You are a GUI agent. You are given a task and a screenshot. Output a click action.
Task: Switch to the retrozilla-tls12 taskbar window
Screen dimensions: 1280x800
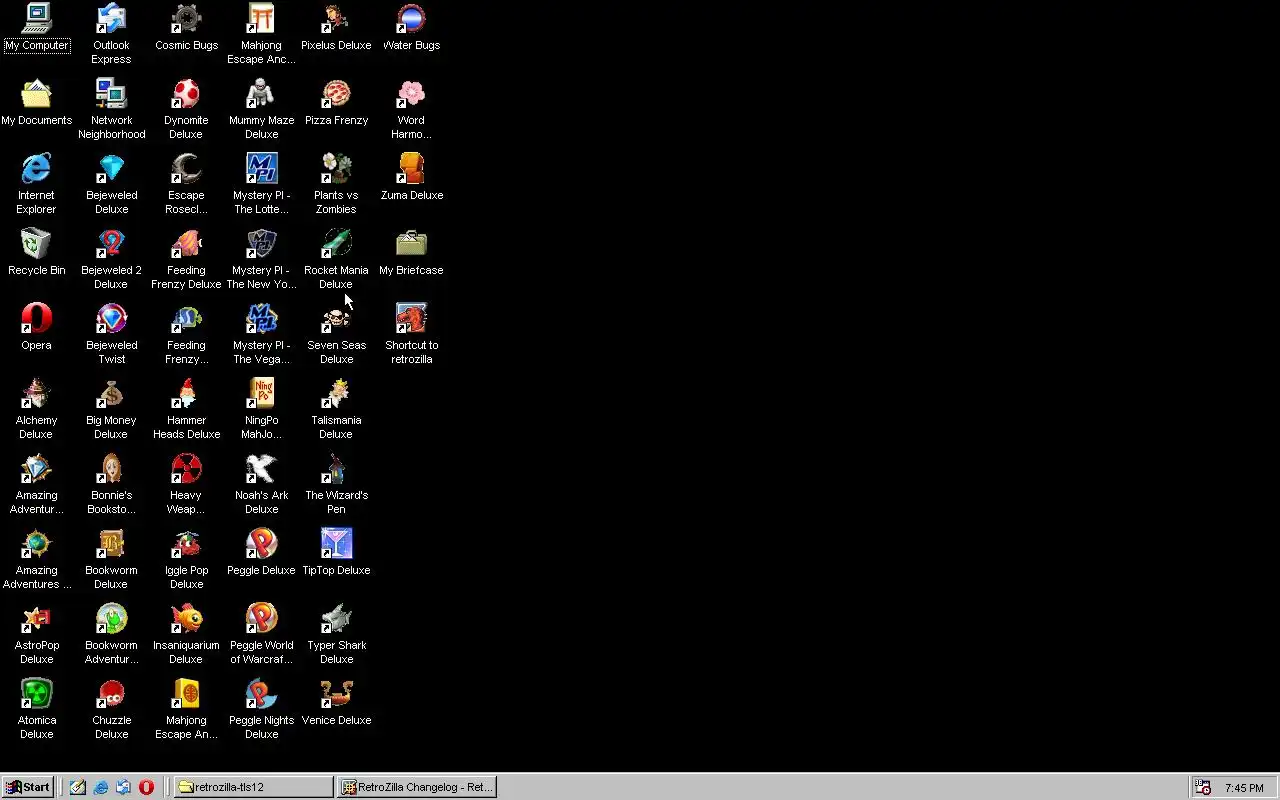coord(253,787)
